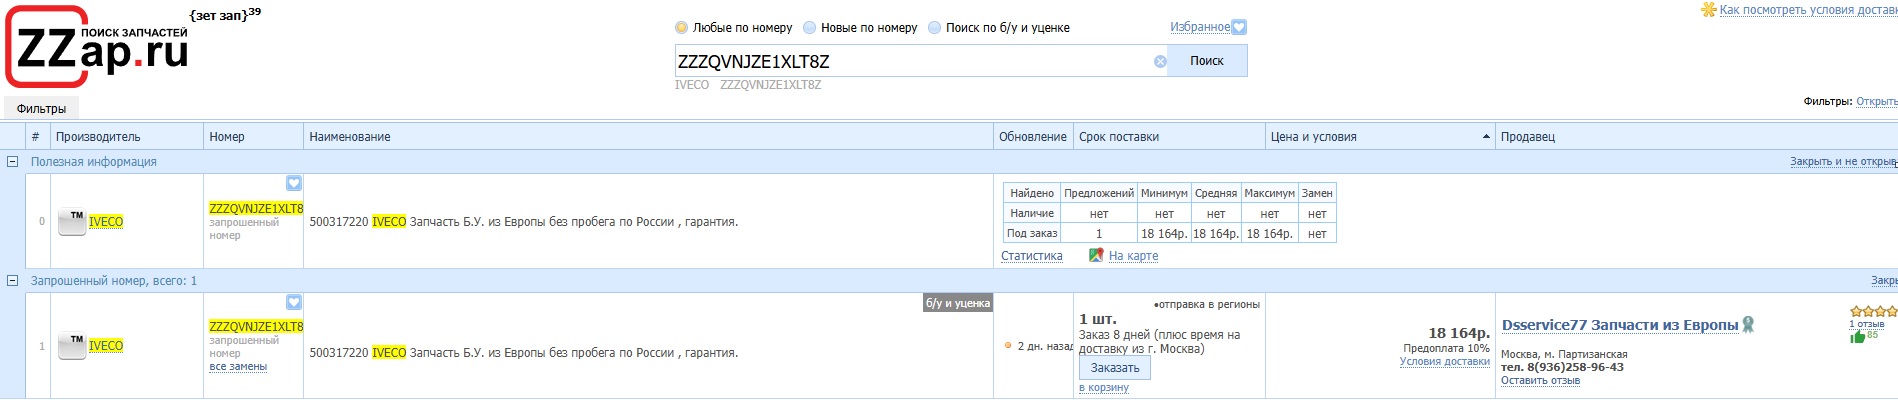This screenshot has height=404, width=1898.
Task: Select Поиск по б/у и уценке option
Action: click(935, 28)
